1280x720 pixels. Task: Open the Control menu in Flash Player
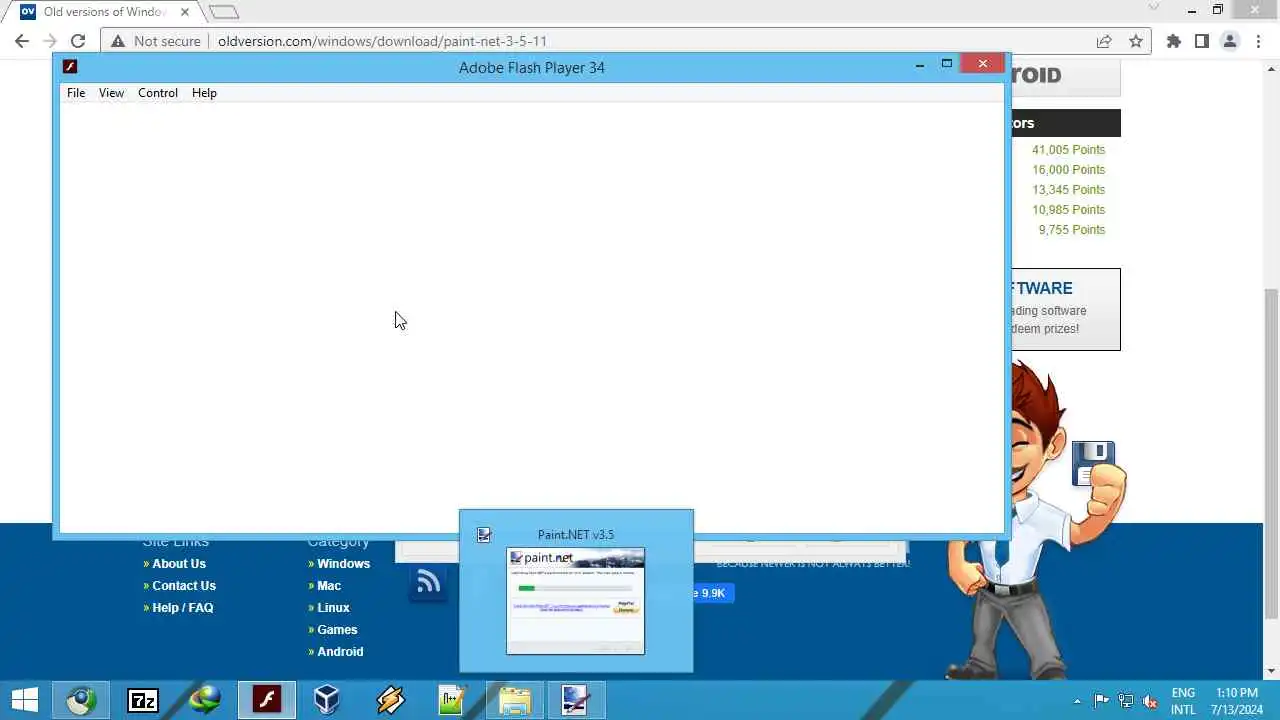(x=158, y=93)
